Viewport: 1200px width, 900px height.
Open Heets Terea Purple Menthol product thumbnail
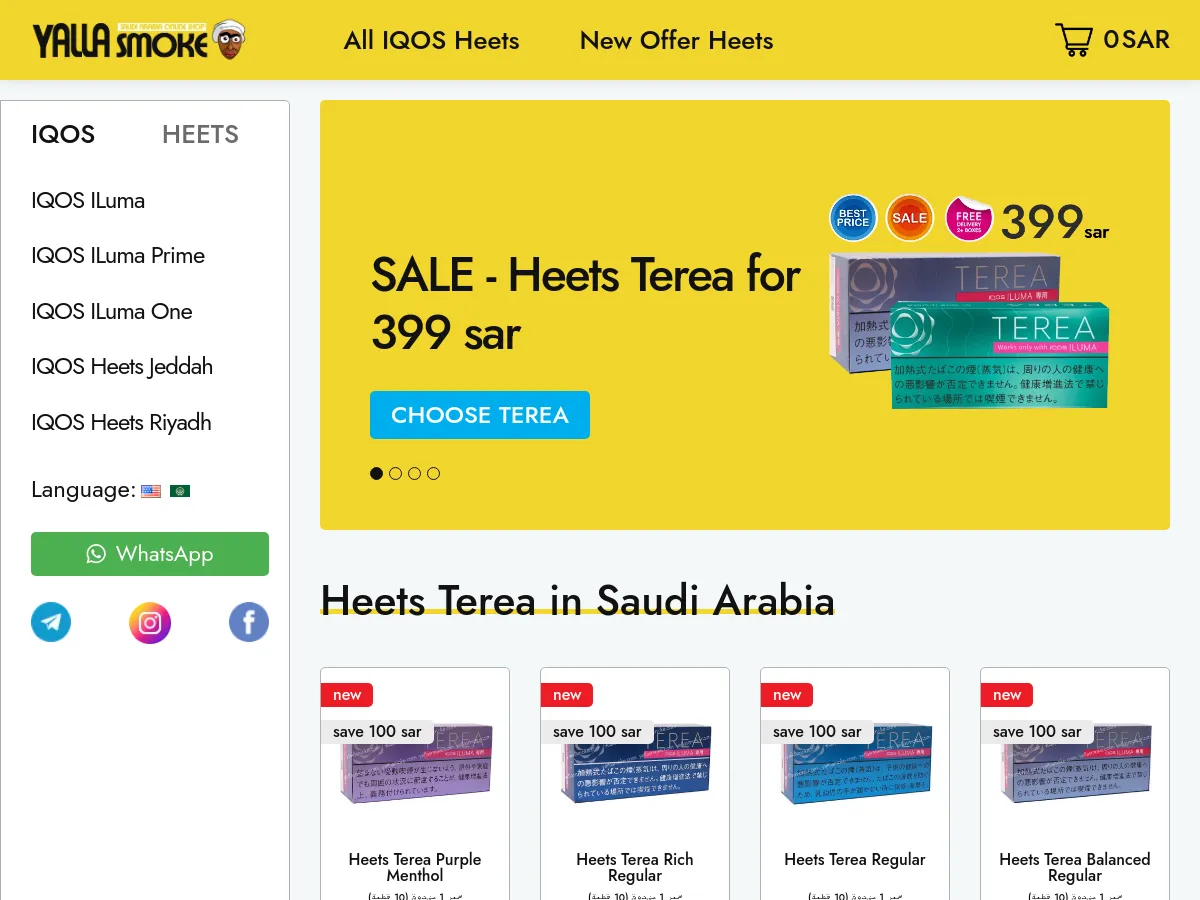point(415,765)
